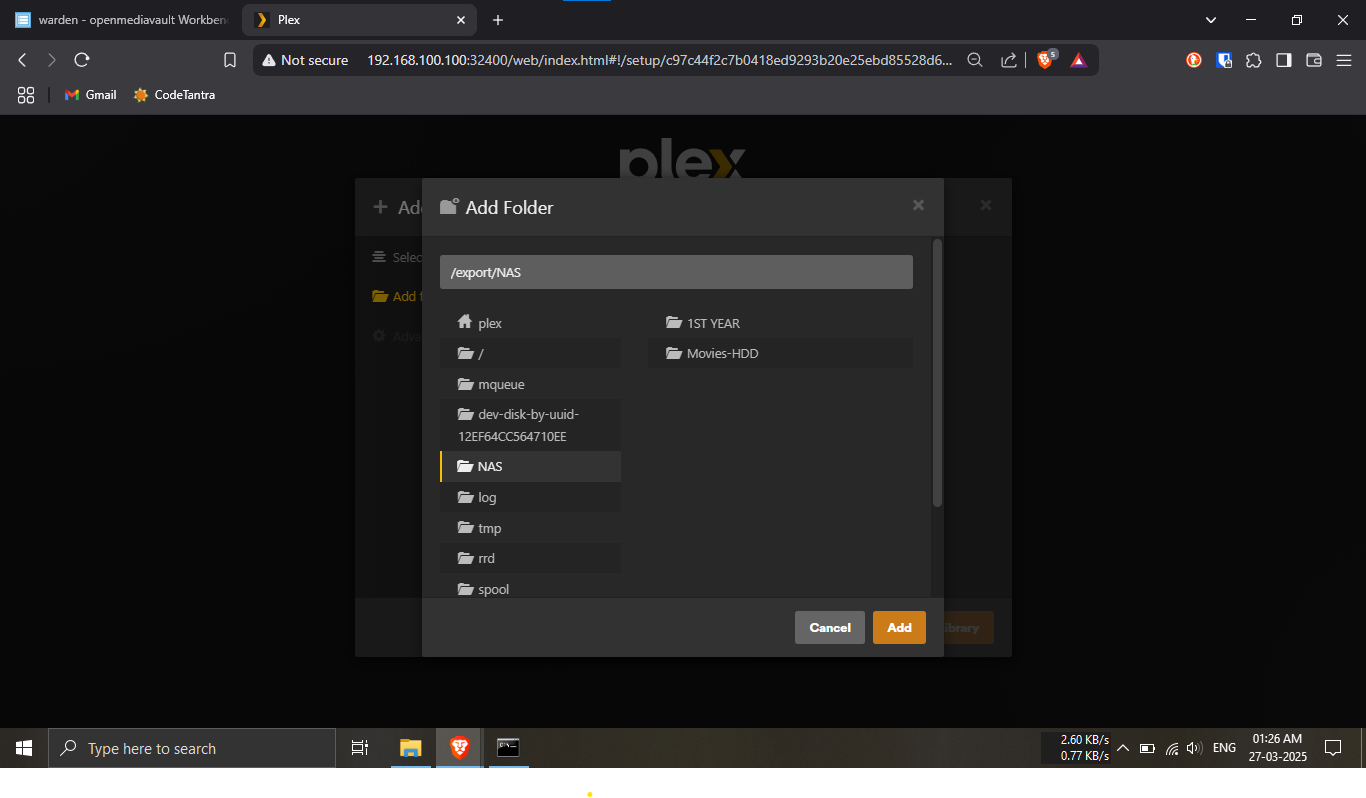Click the Cancel button
This screenshot has height=798, width=1366.
(829, 628)
